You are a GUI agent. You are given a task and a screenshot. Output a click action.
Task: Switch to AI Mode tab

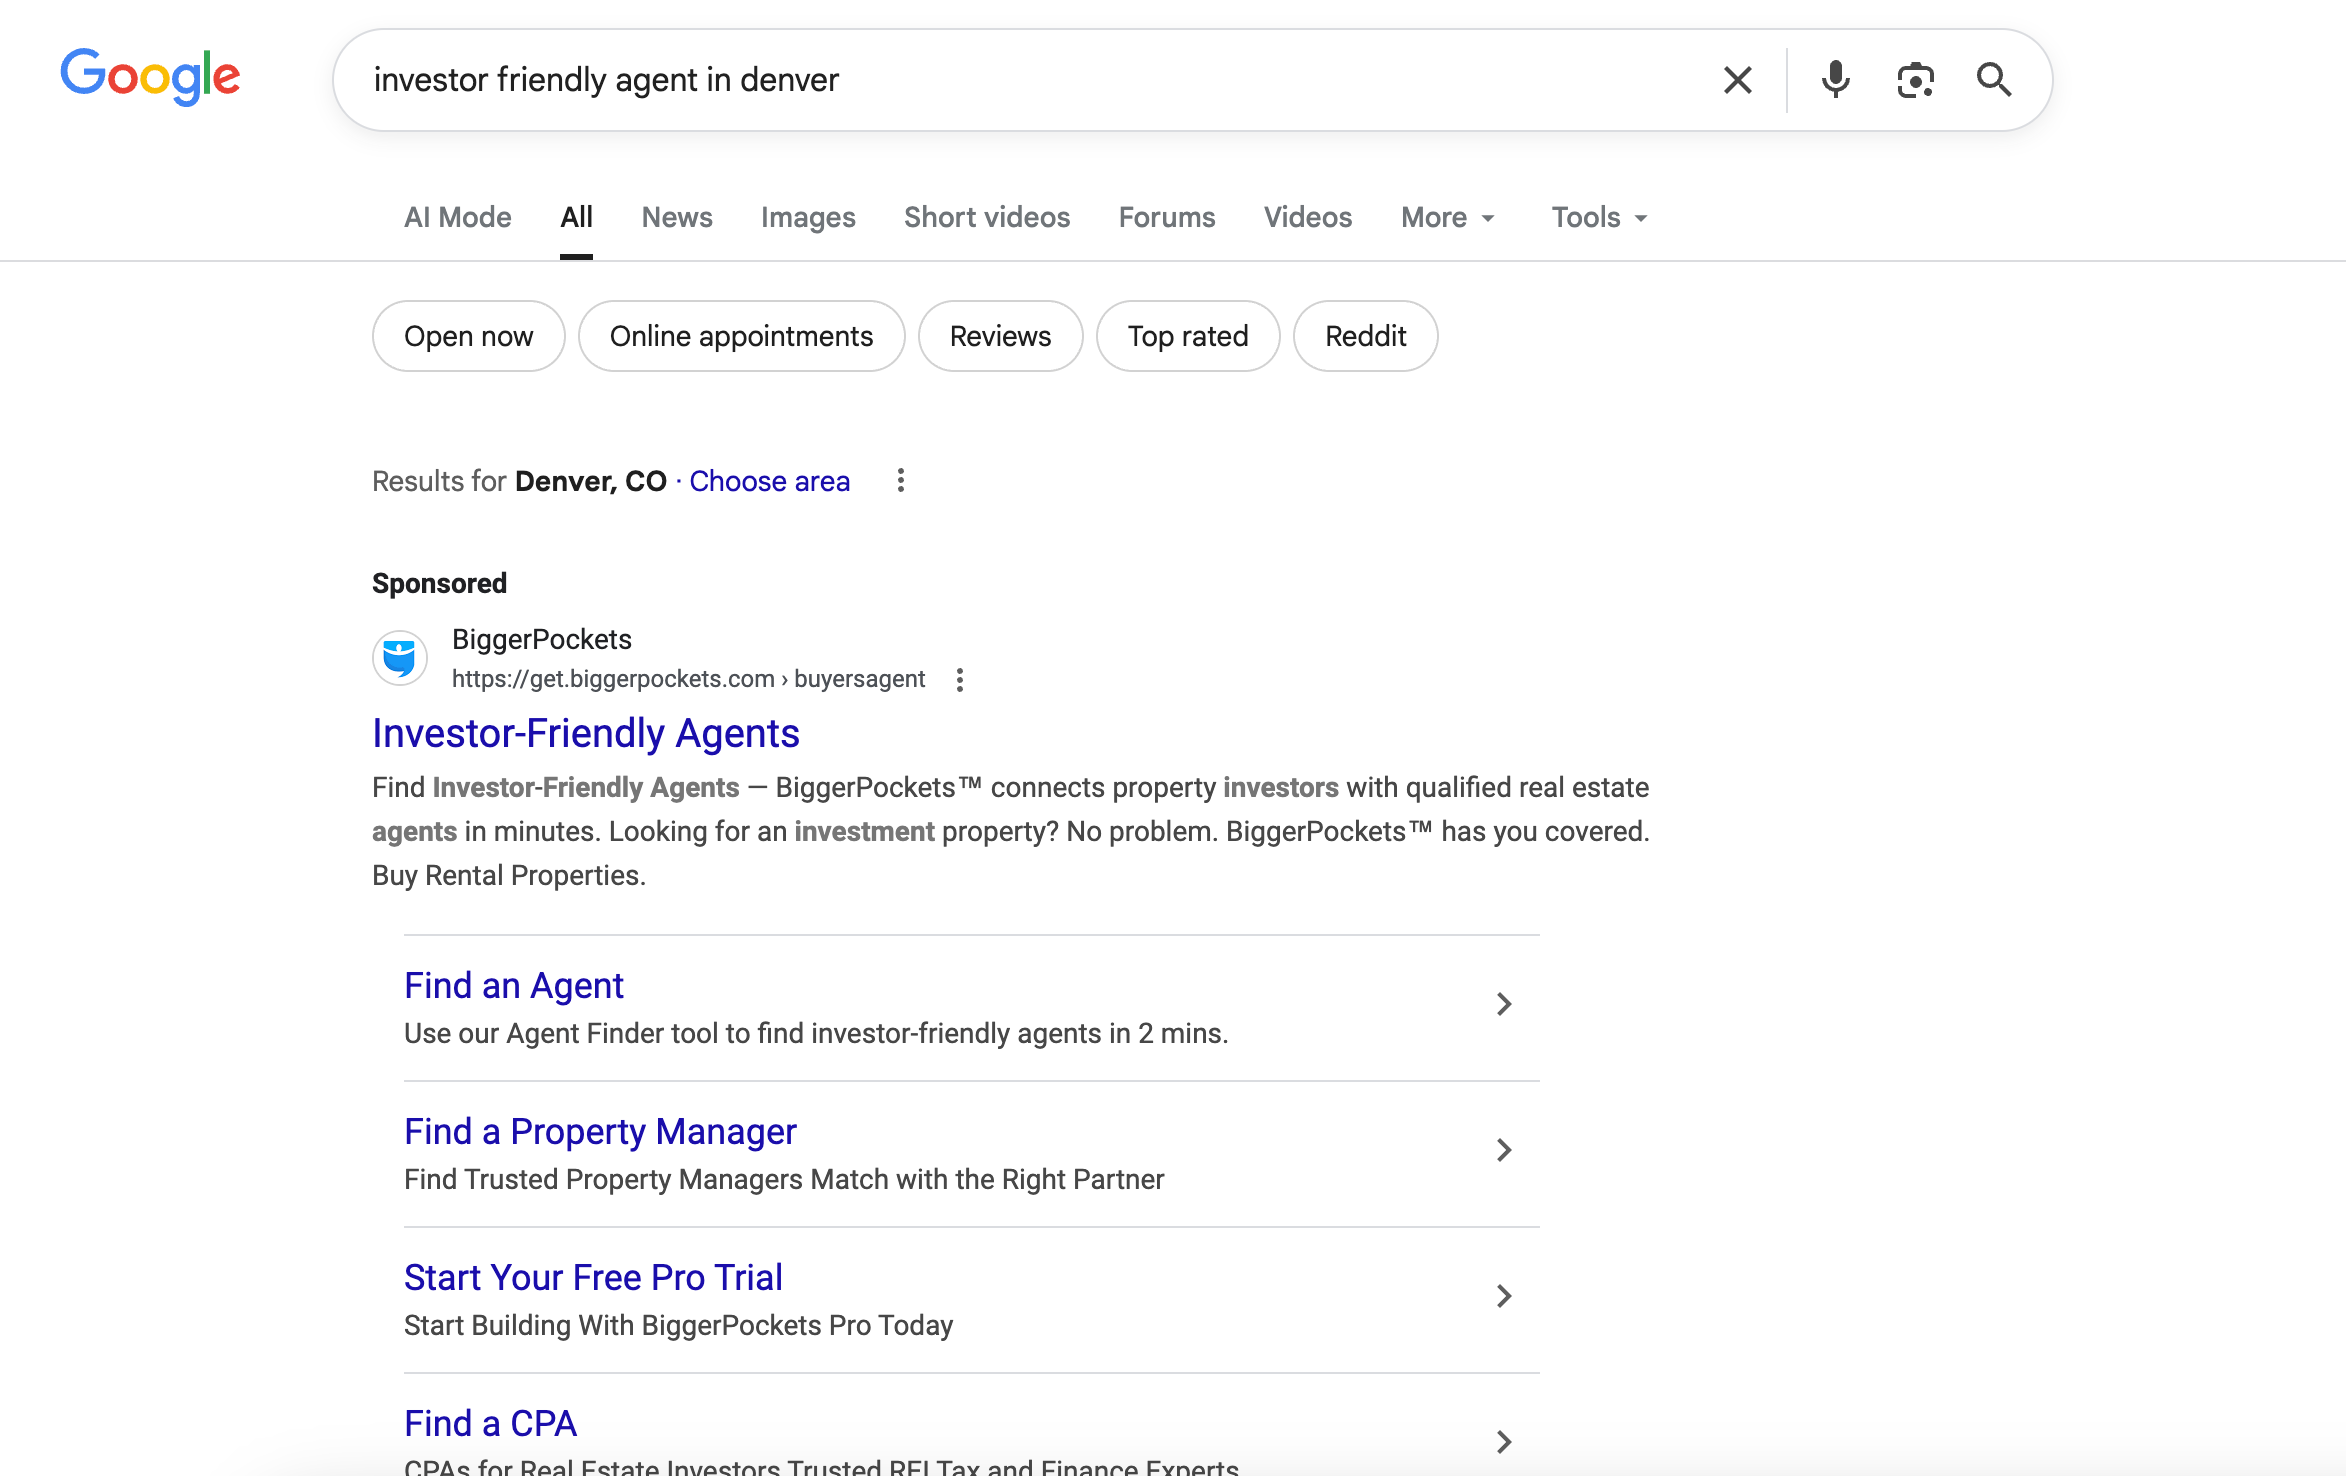[x=458, y=217]
